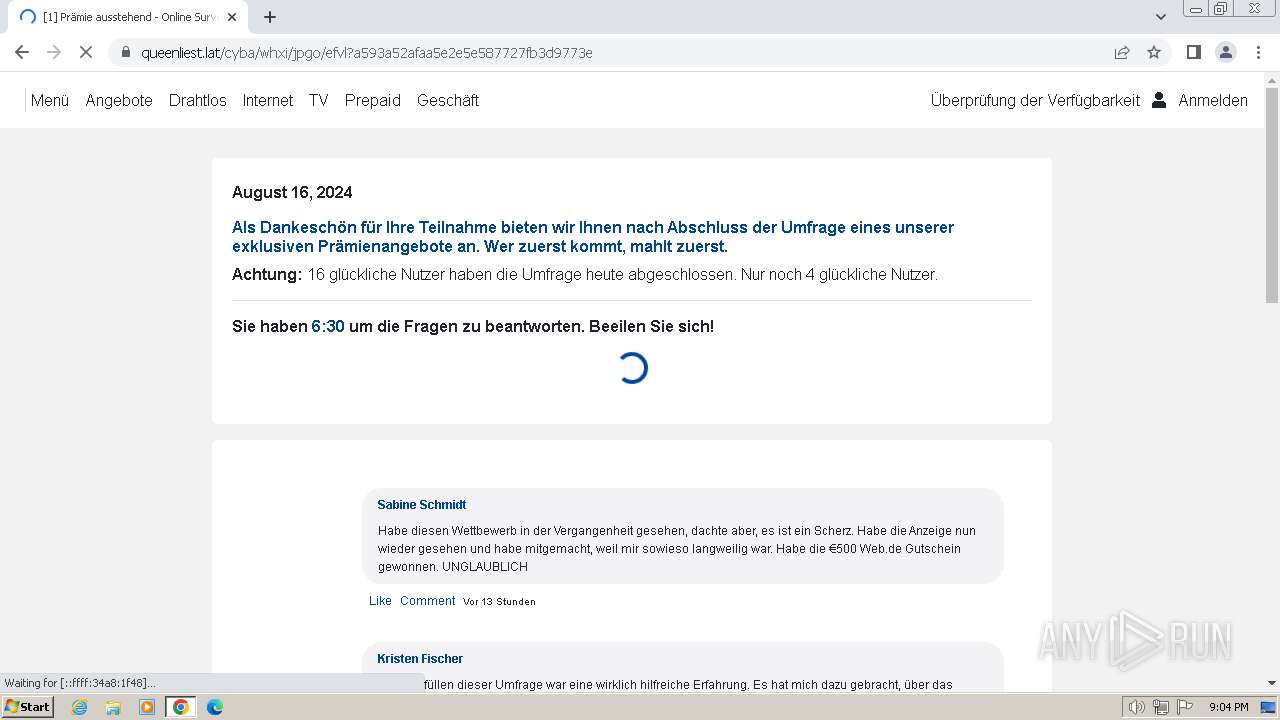
Task: Open the Windows Start button
Action: [27, 707]
